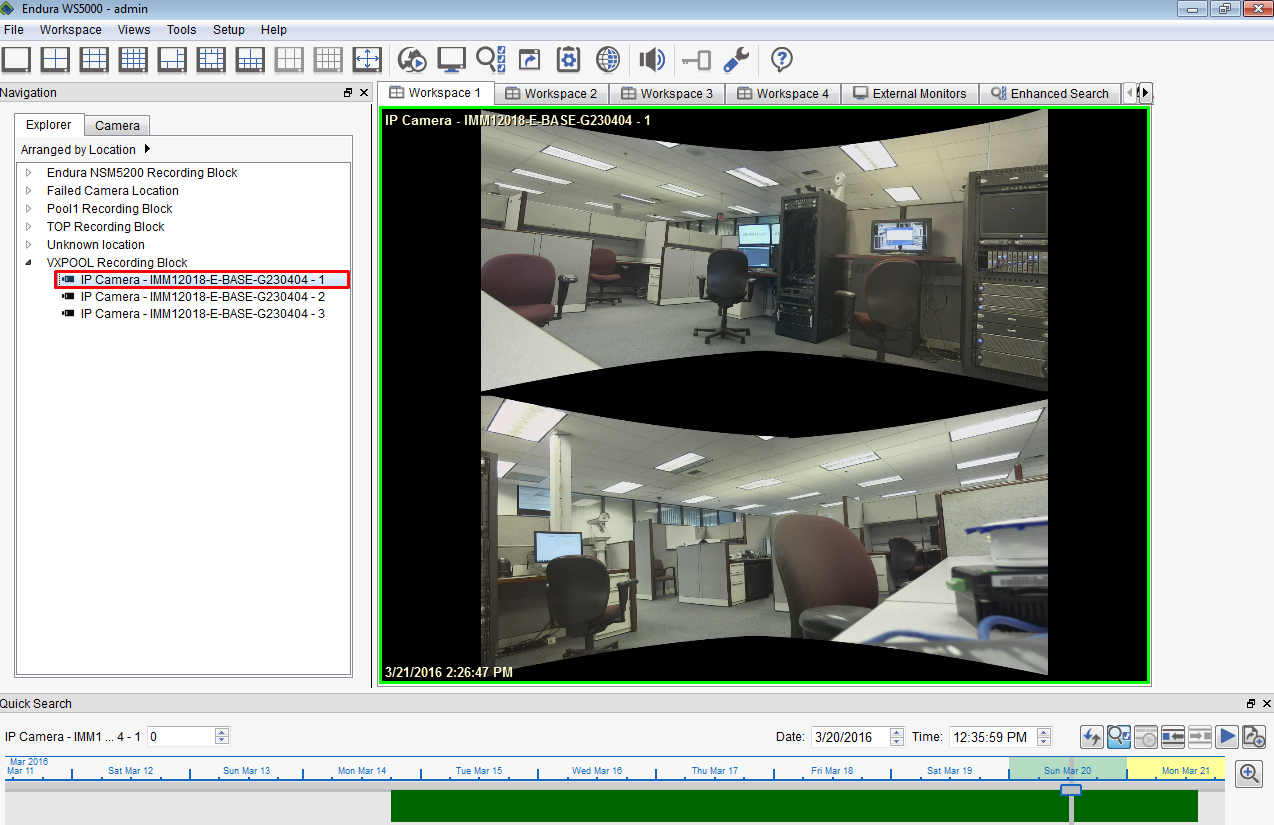Open the globe network icon

(x=608, y=60)
